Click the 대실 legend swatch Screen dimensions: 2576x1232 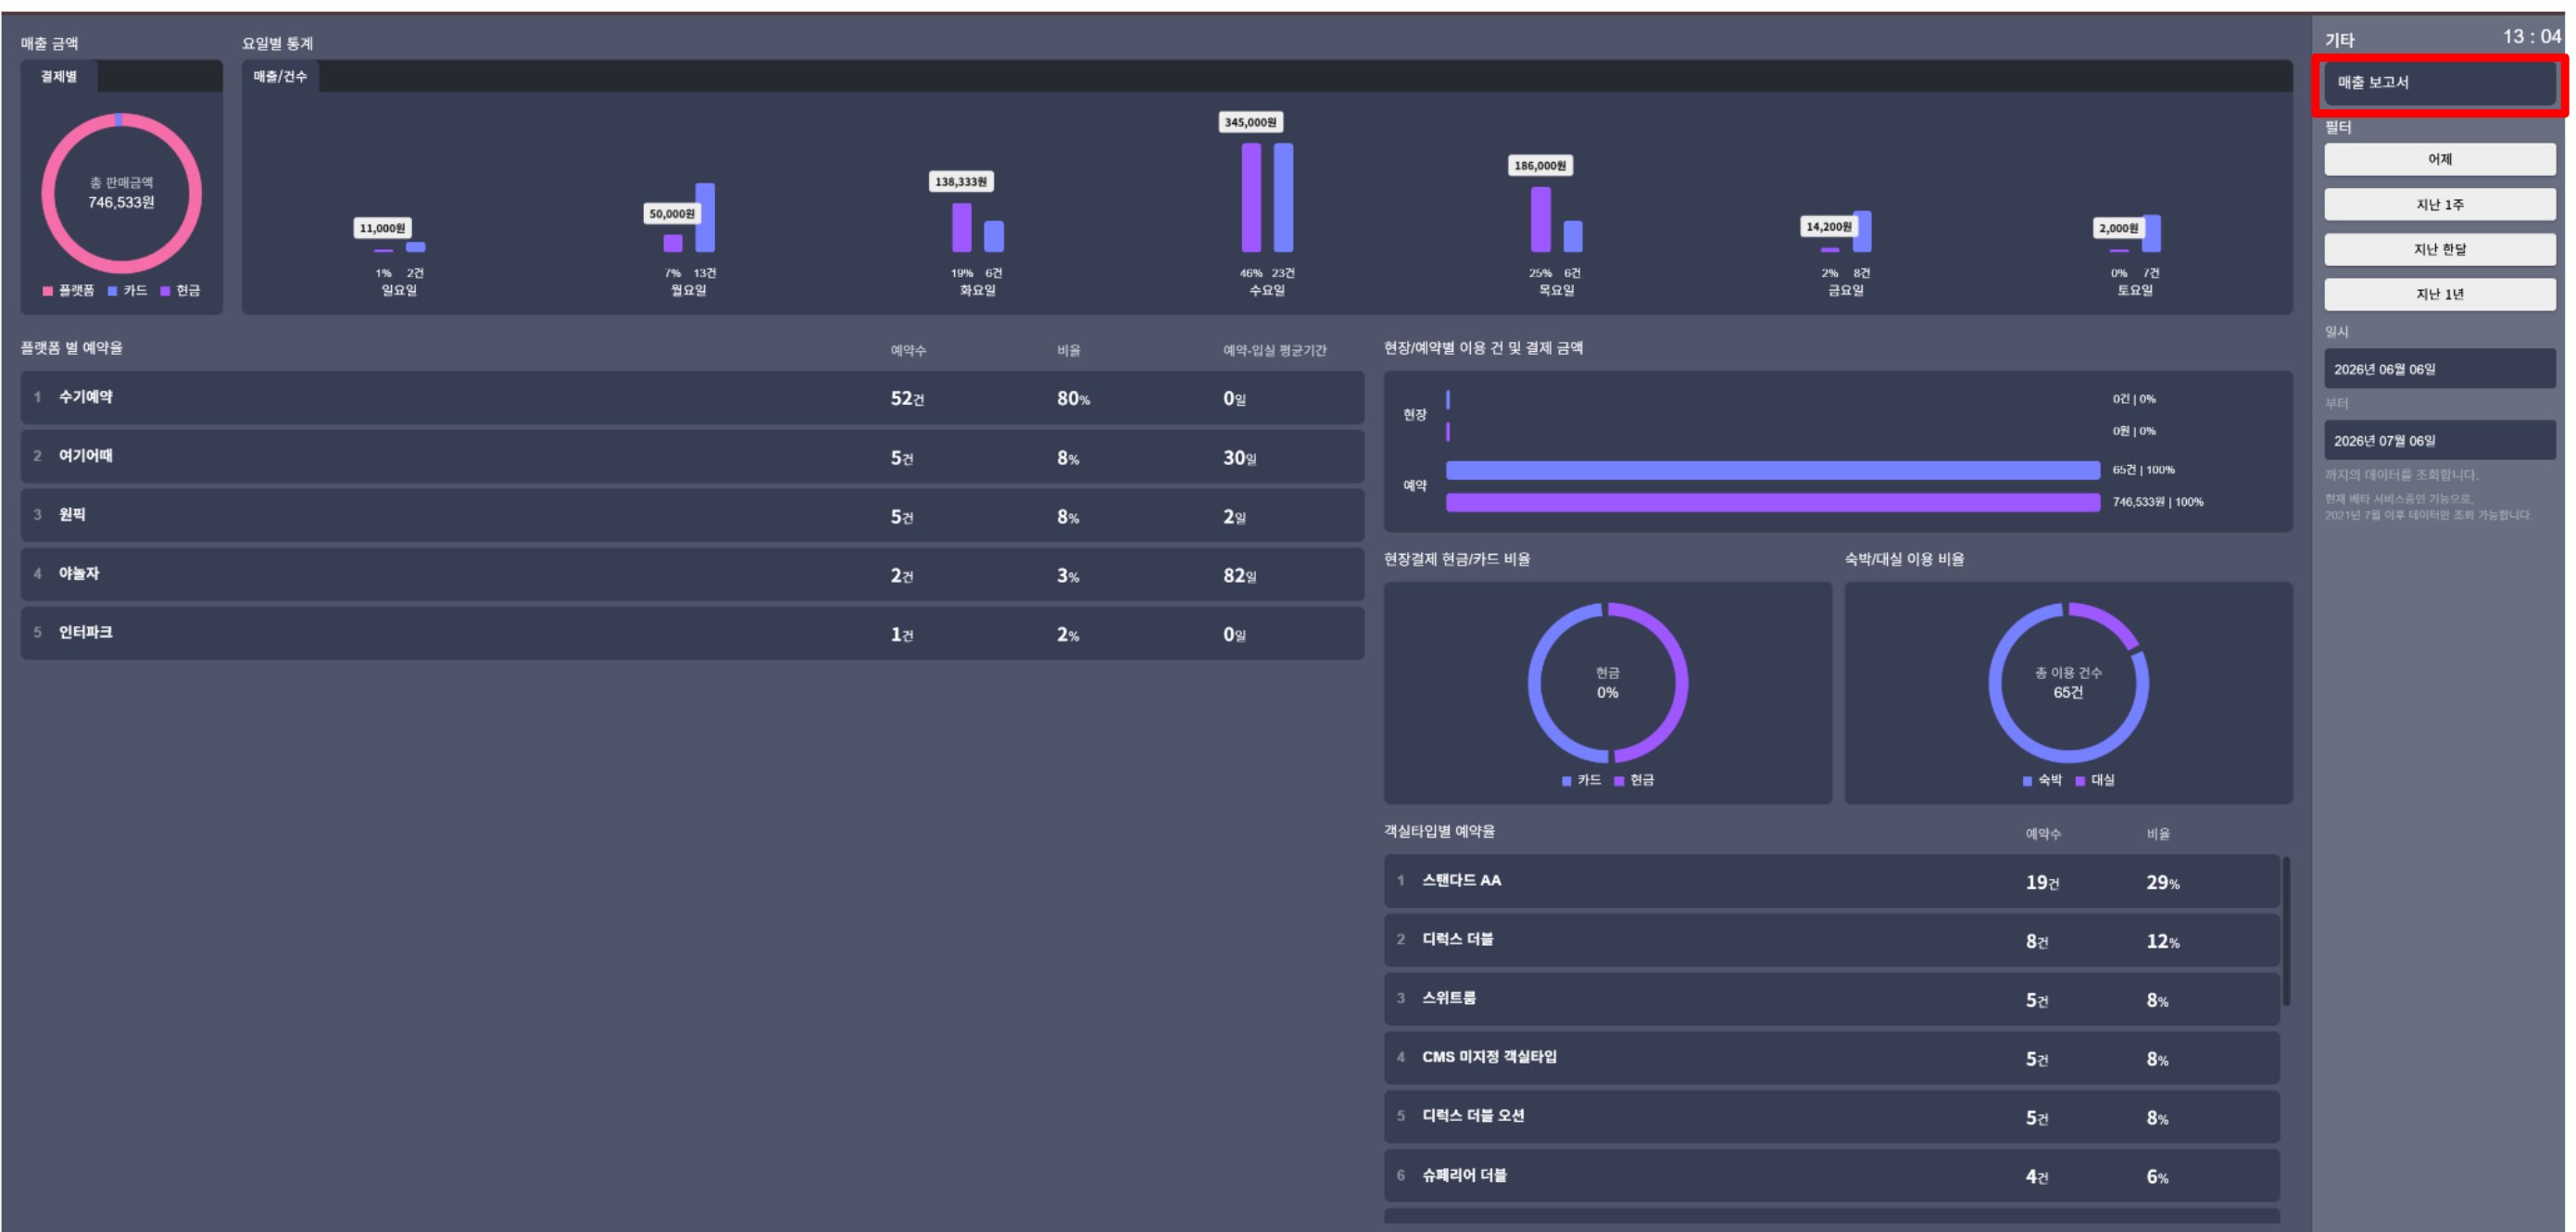click(x=2080, y=781)
